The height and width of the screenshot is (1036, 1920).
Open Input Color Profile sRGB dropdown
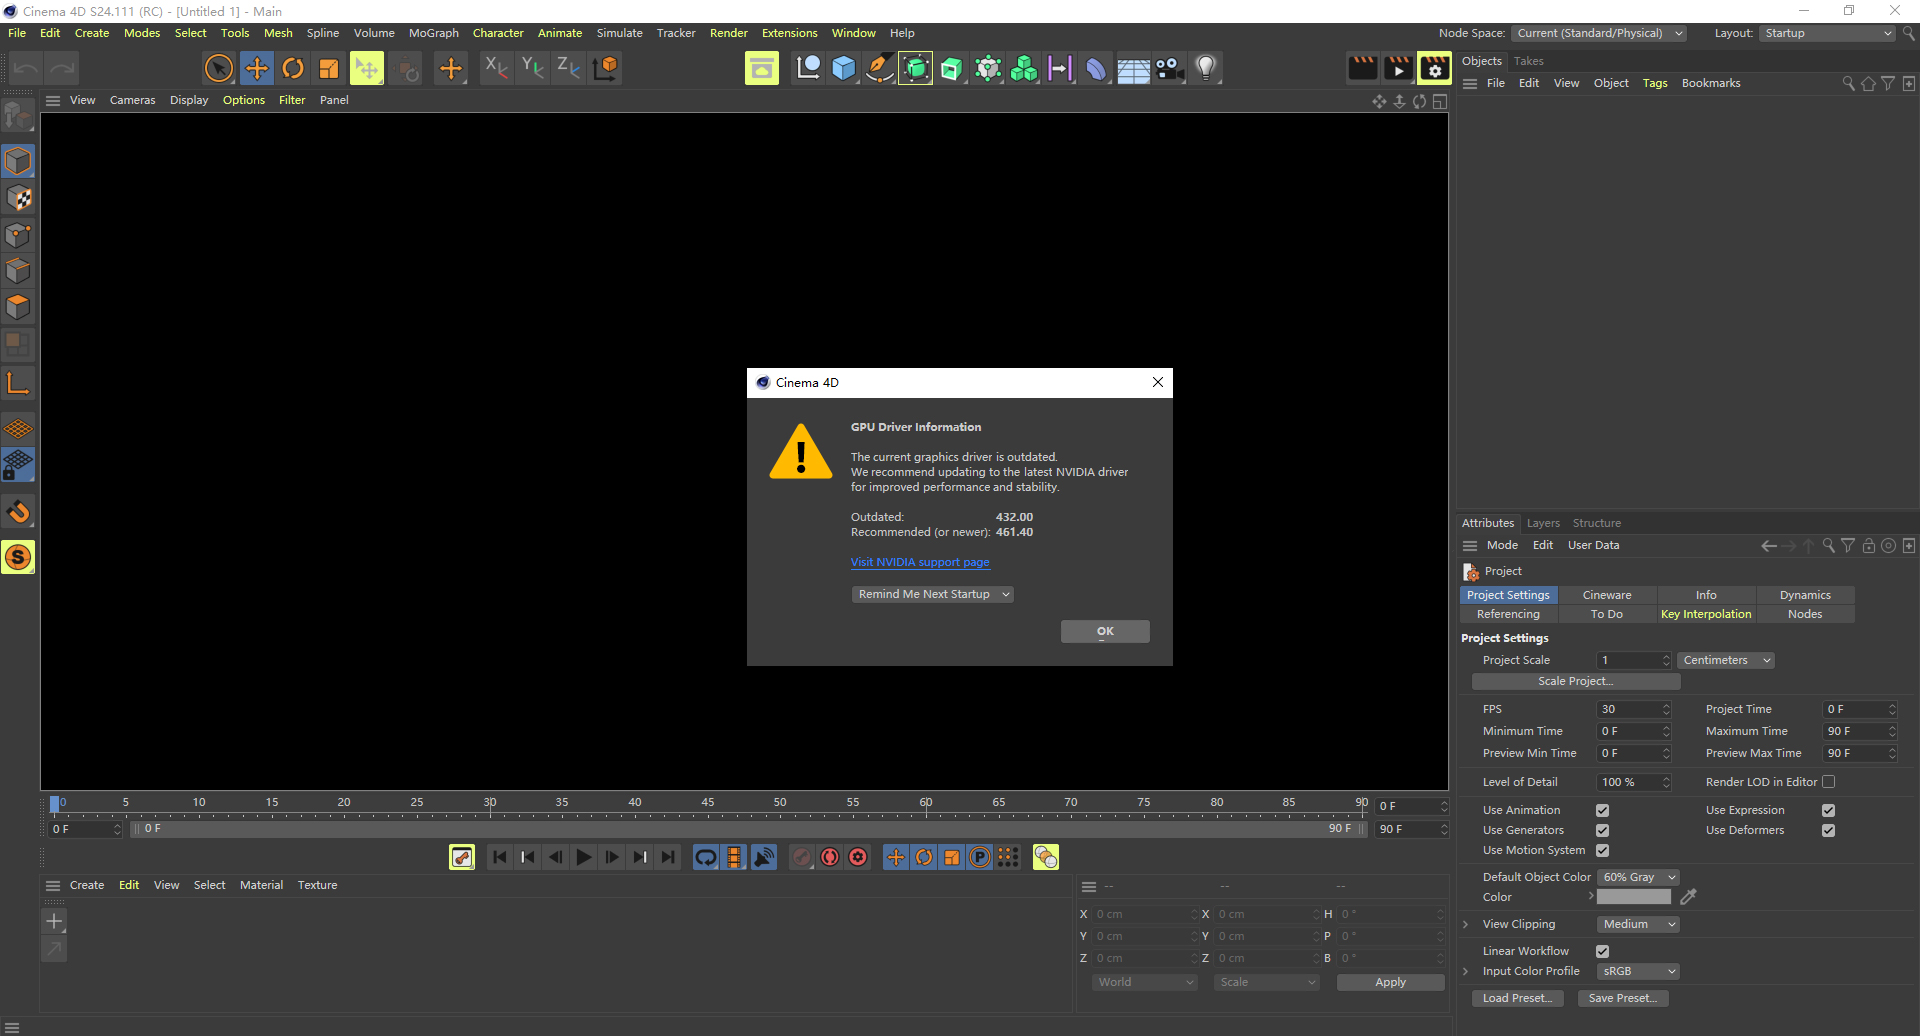pos(1638,971)
